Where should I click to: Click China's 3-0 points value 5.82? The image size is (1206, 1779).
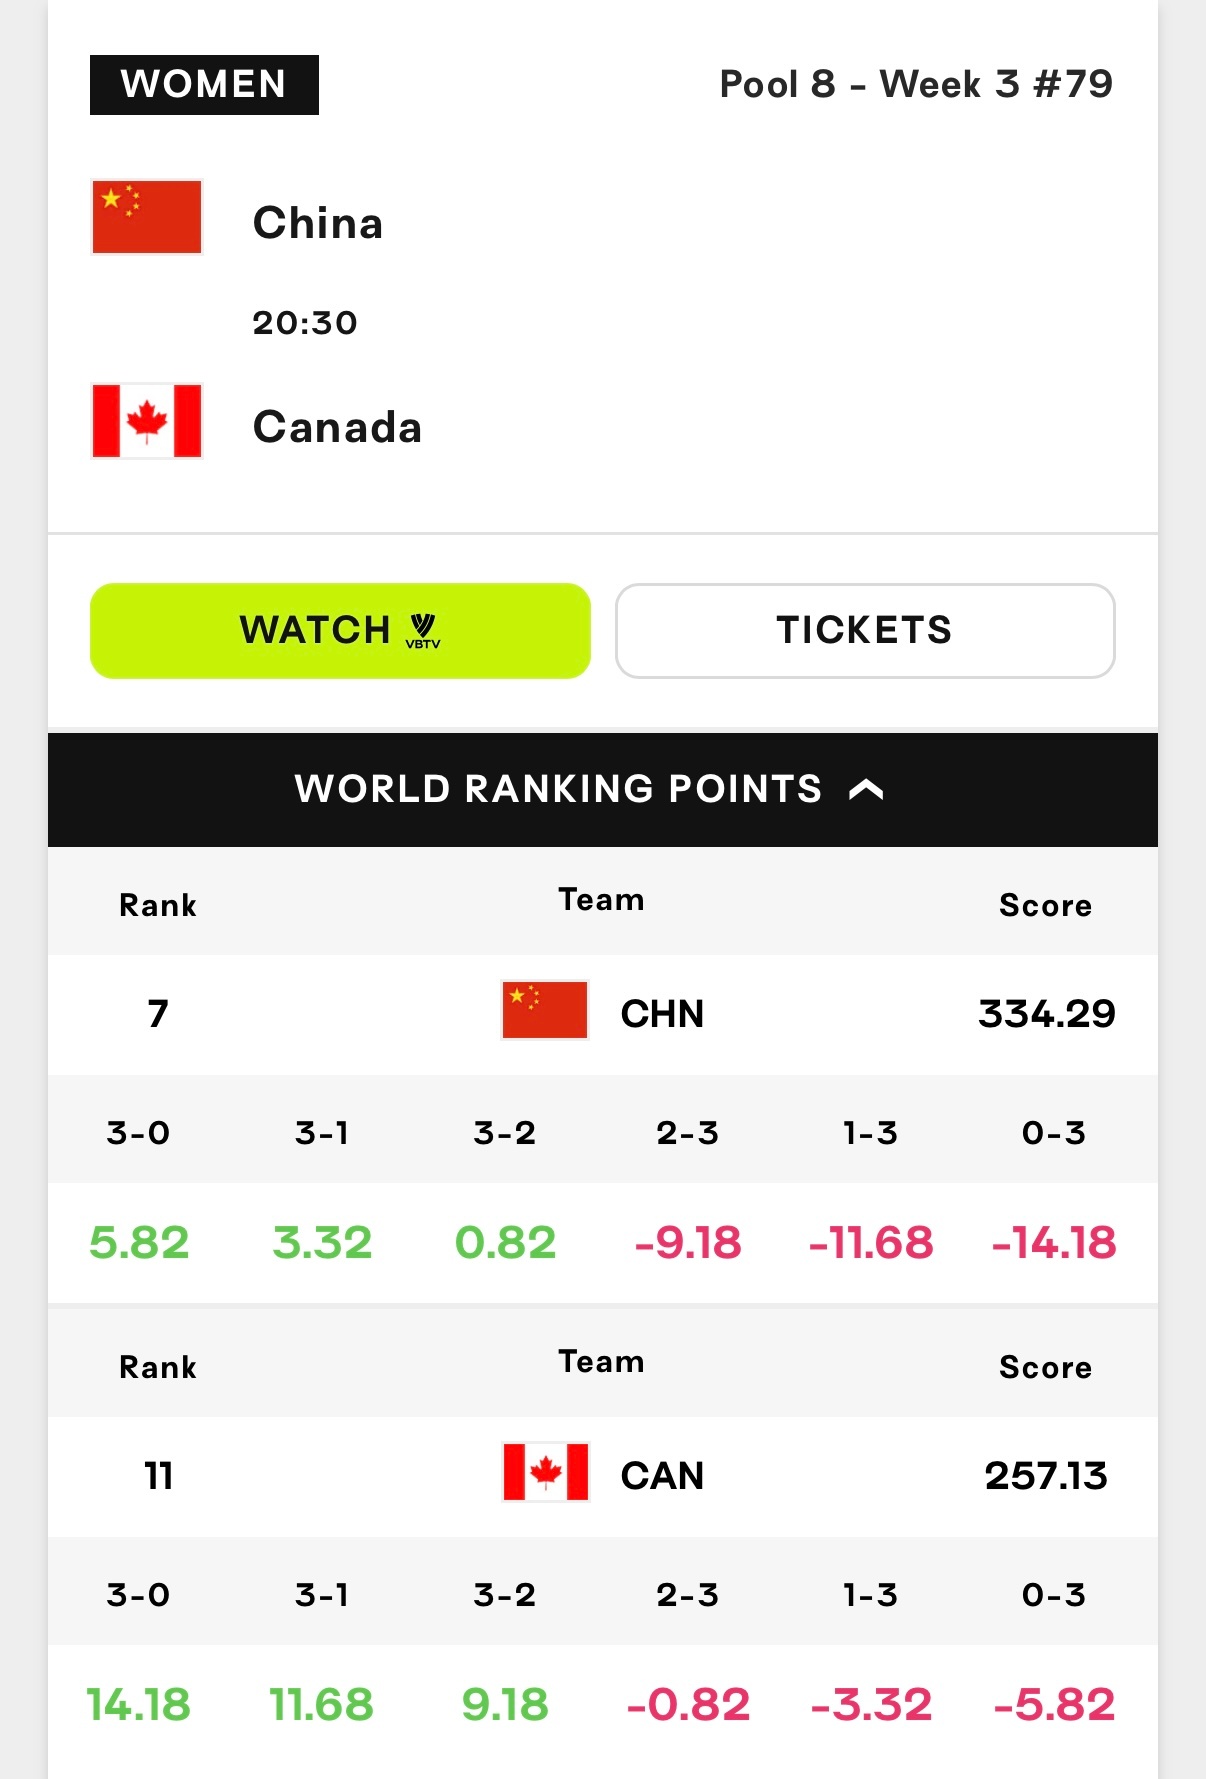coord(139,1243)
